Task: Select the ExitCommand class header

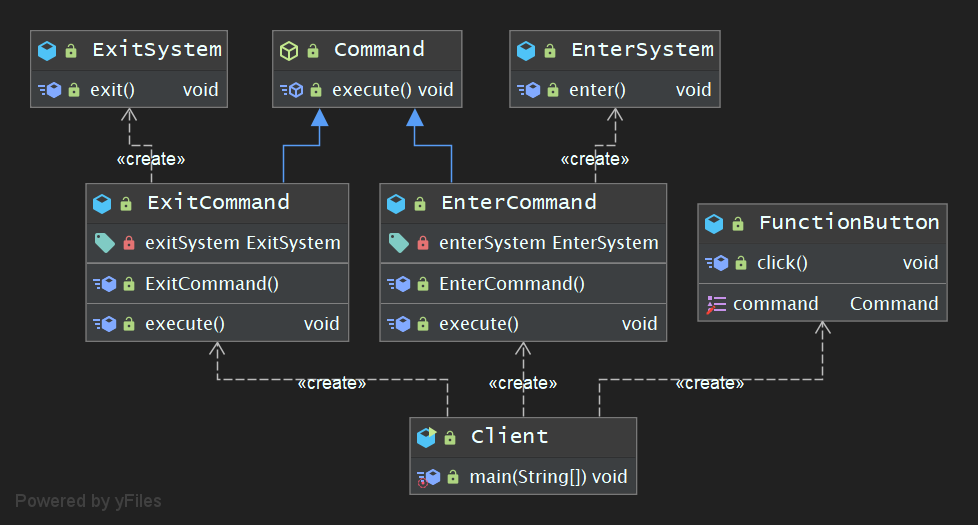Action: point(217,203)
